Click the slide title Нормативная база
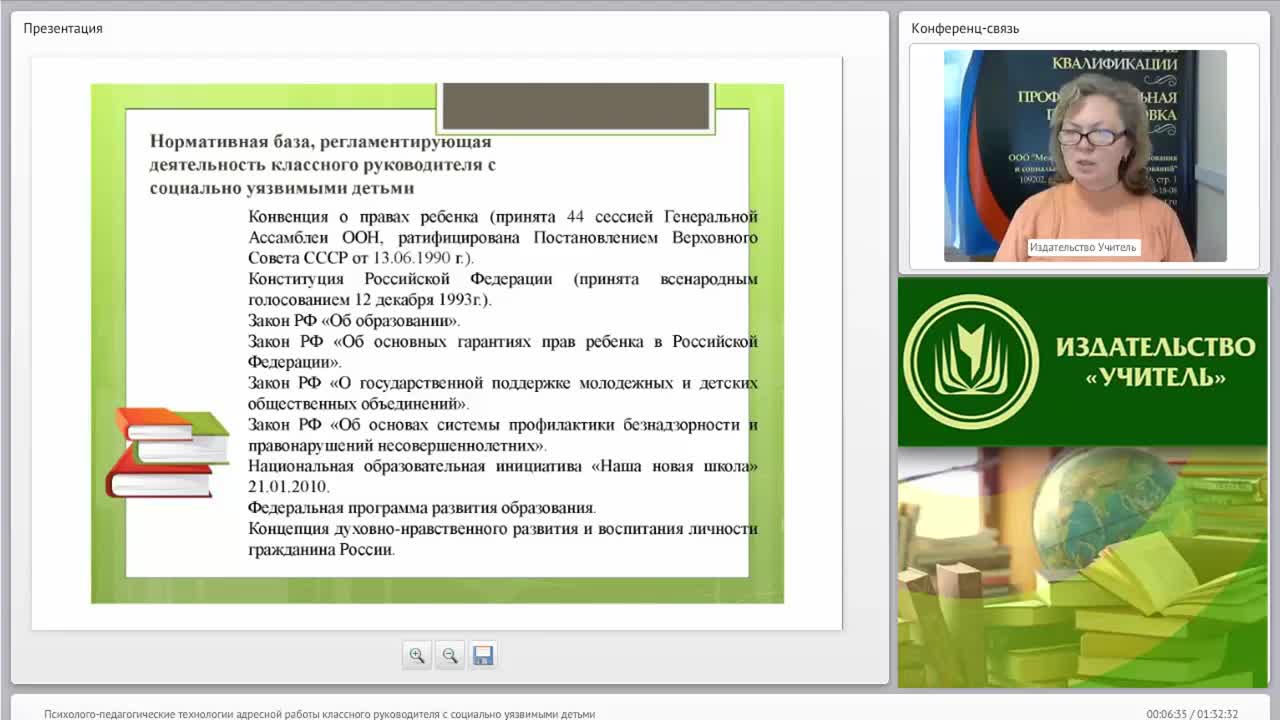Screen dimensions: 1280x720 point(323,165)
